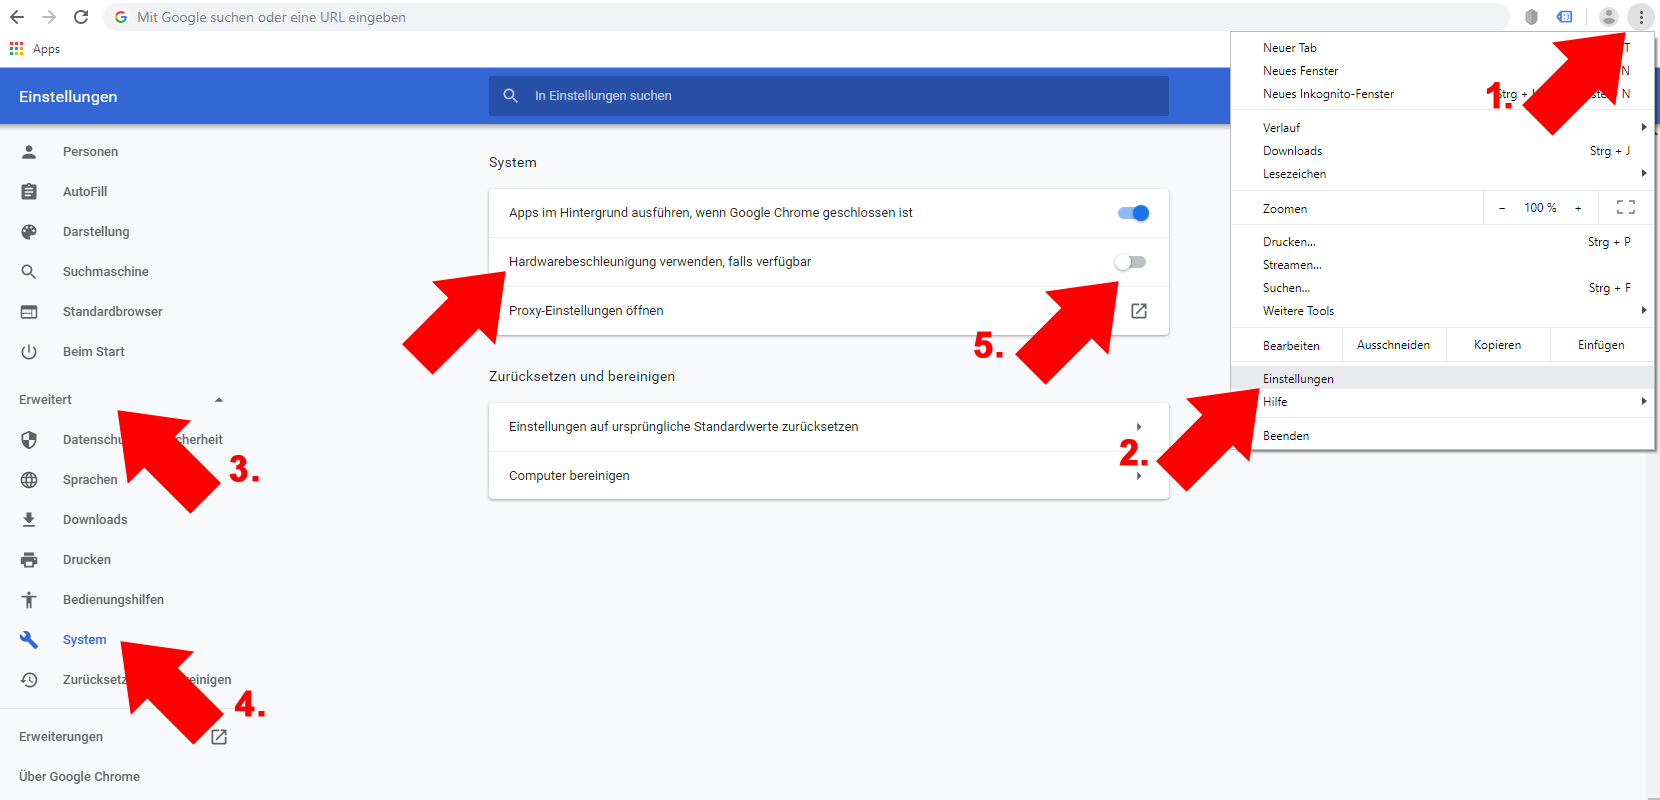Click the 100 % zoom value

tap(1540, 208)
